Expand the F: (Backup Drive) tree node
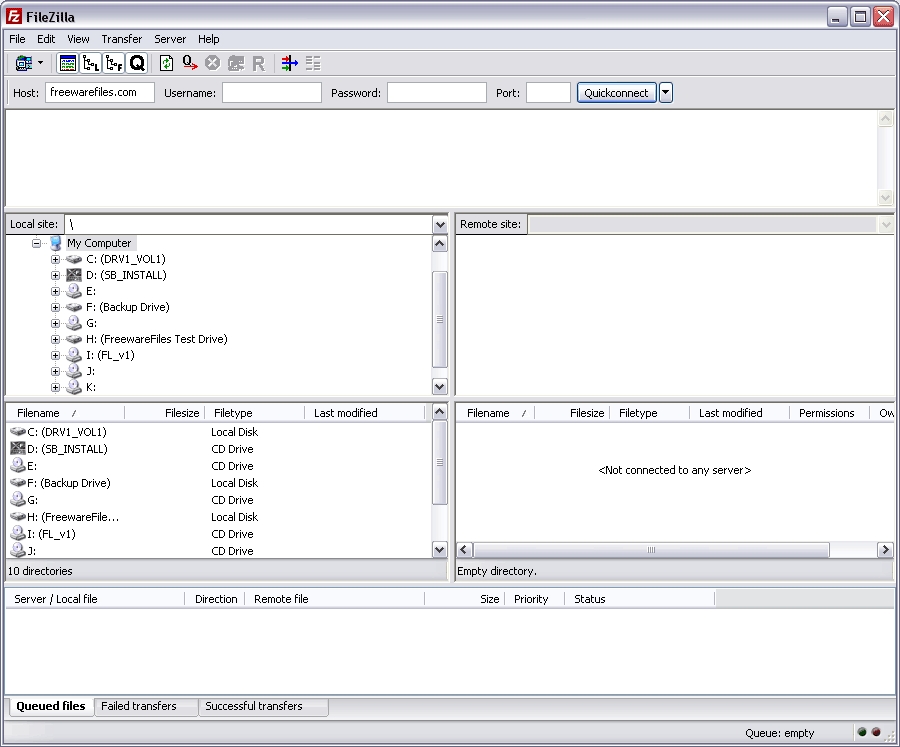 pyautogui.click(x=55, y=308)
